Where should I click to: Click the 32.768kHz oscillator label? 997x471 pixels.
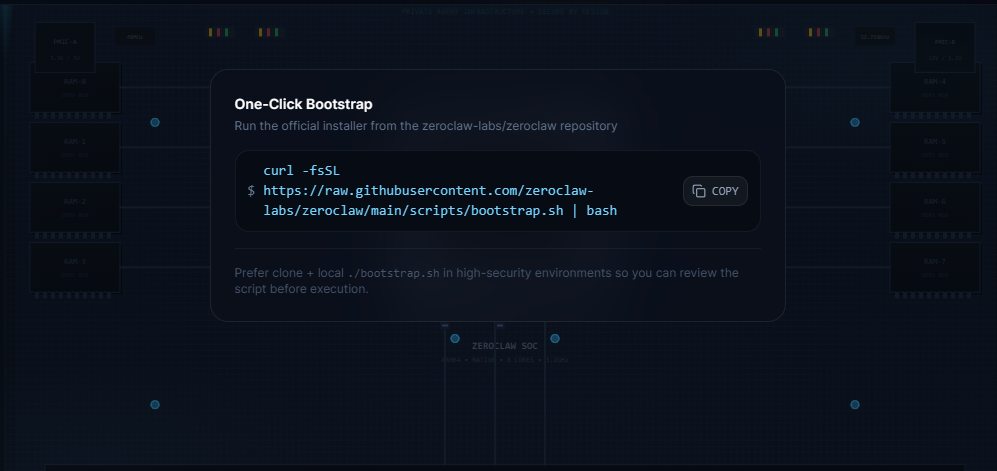[875, 38]
